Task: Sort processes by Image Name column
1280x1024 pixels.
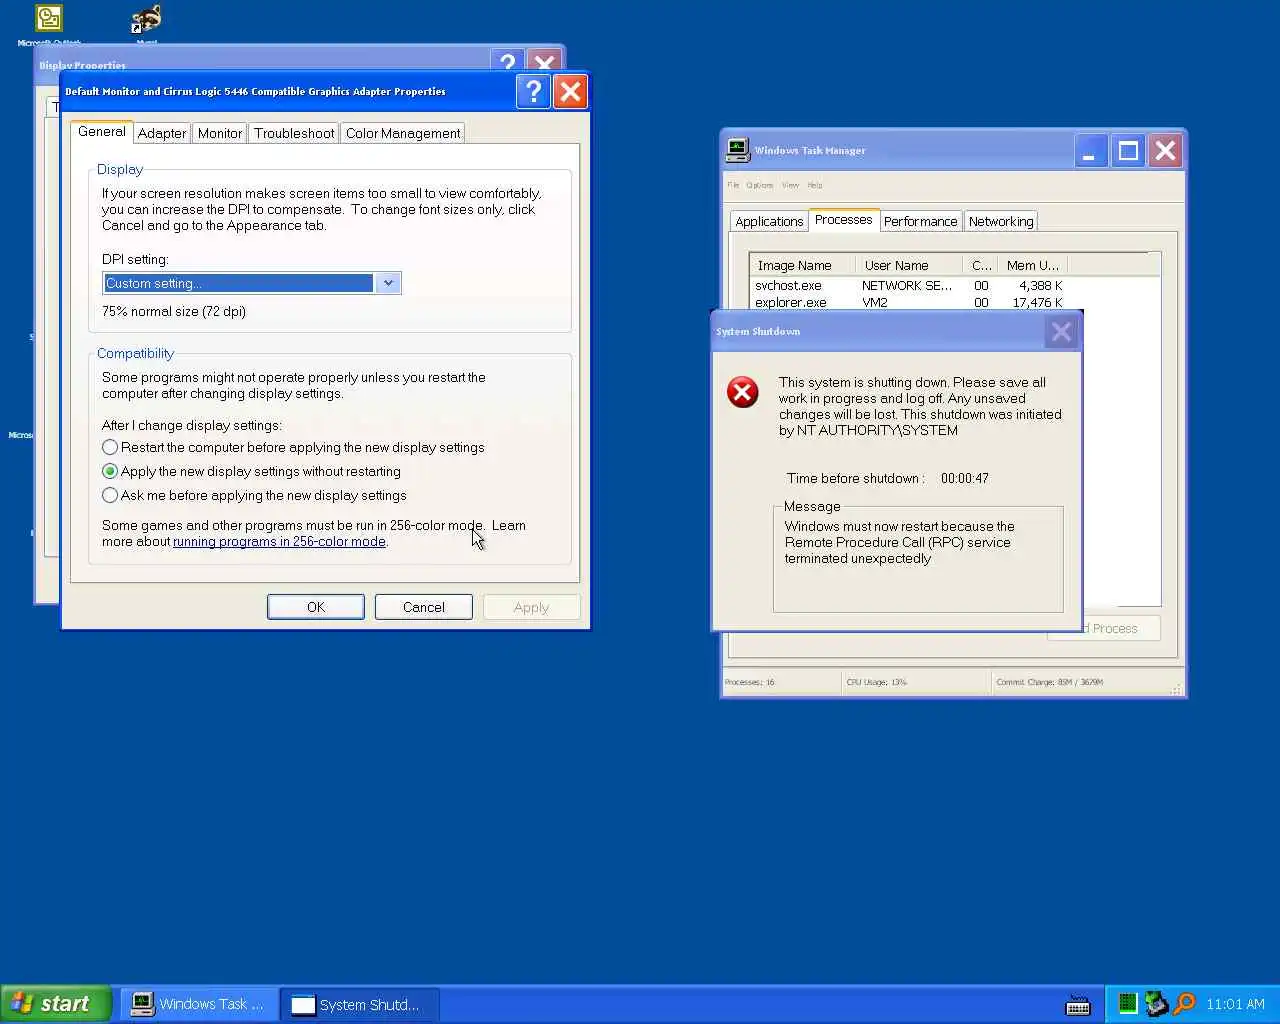Action: [802, 265]
